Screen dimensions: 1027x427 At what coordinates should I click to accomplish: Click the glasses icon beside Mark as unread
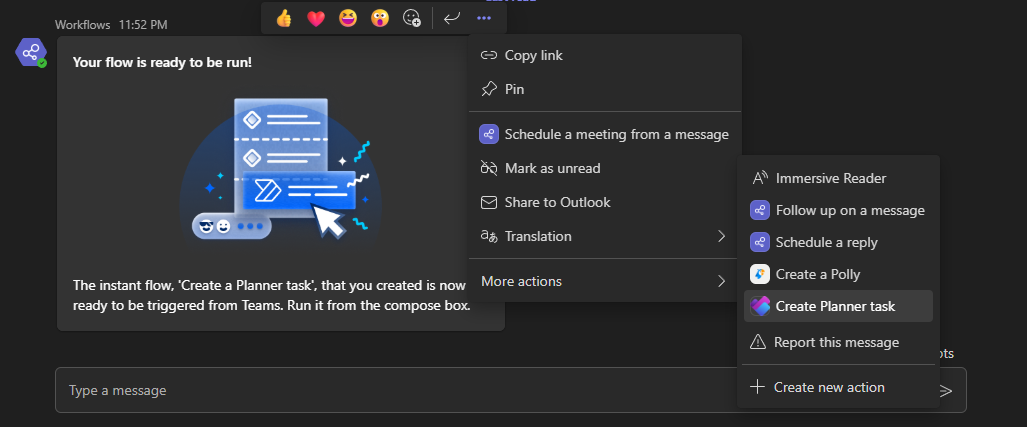pyautogui.click(x=489, y=168)
